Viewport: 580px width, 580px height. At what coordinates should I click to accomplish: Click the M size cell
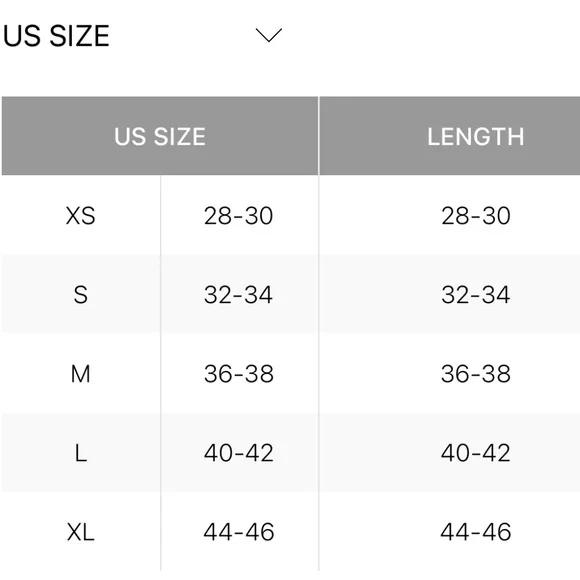point(81,374)
